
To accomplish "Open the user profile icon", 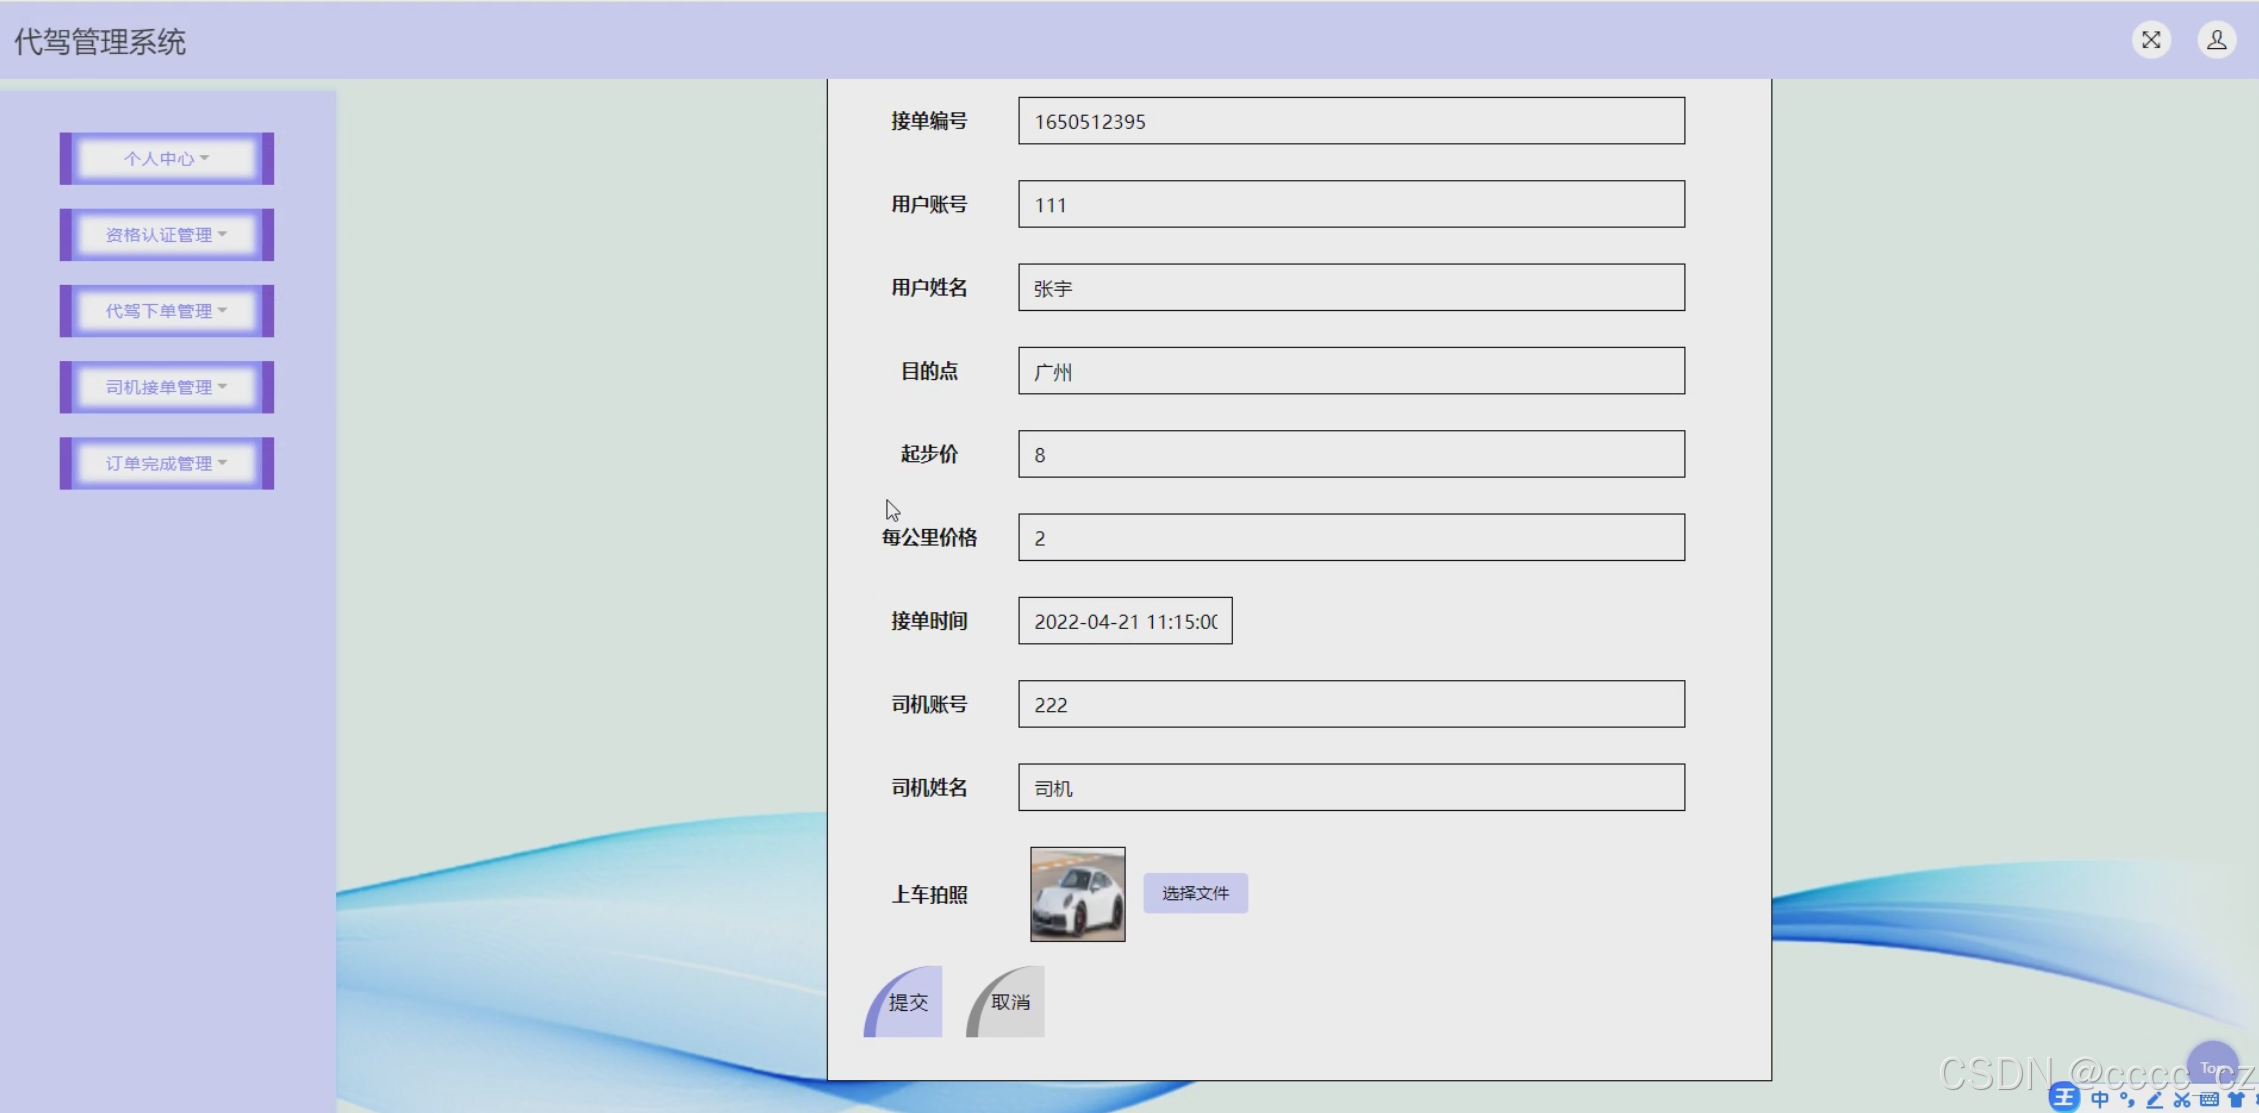I will click(2216, 40).
